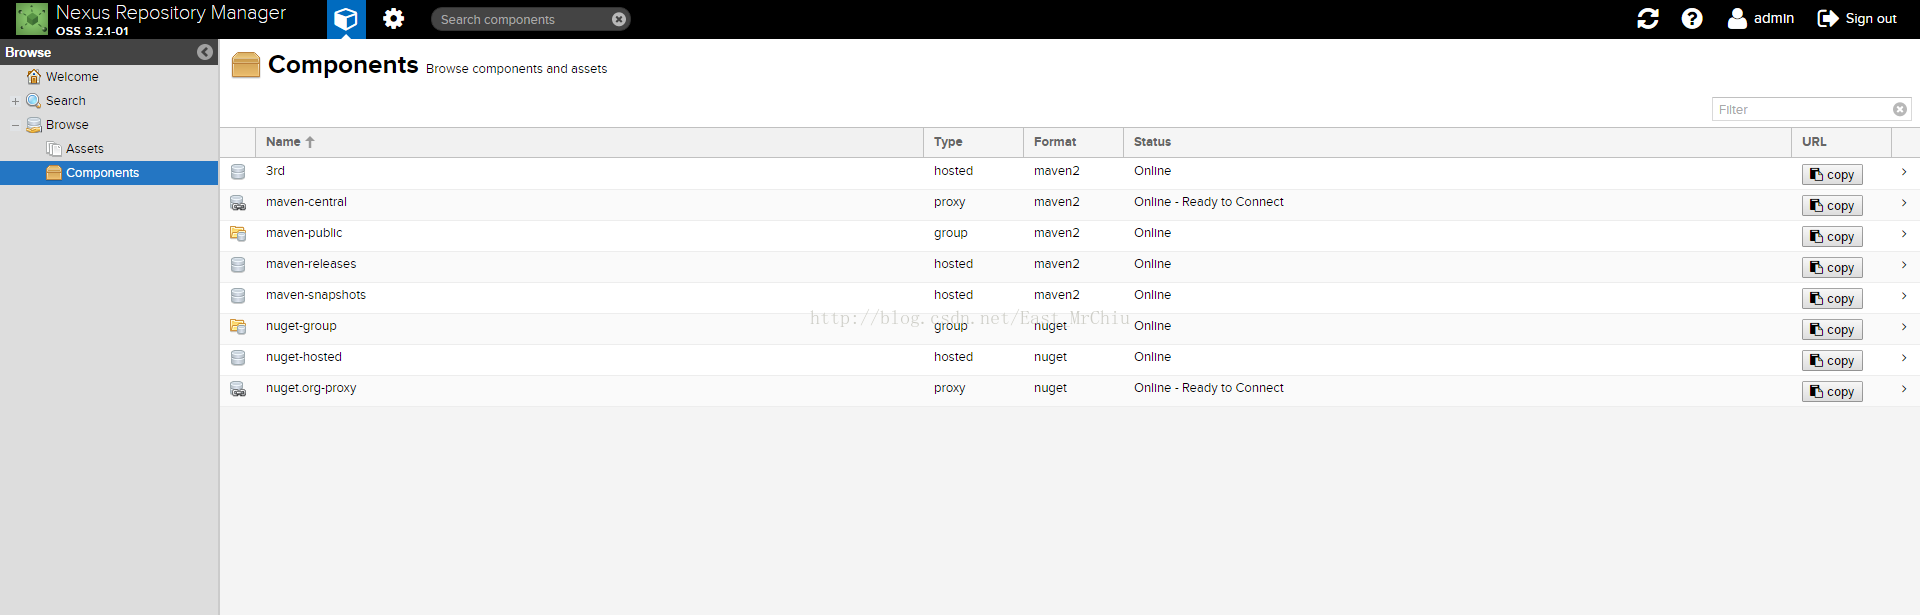This screenshot has height=615, width=1920.
Task: Open Assets in the sidebar
Action: [x=85, y=149]
